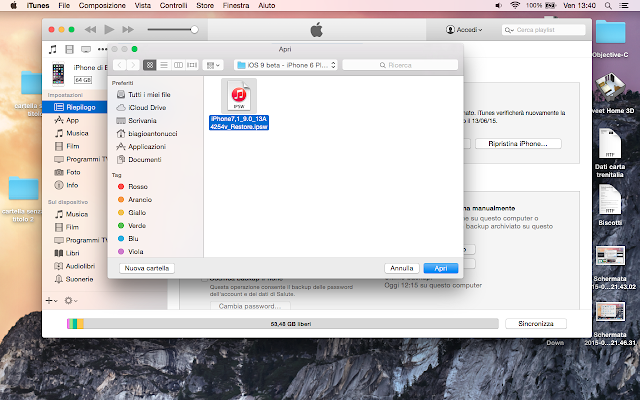Open Scrivania in dialog sidebar

[x=137, y=121]
